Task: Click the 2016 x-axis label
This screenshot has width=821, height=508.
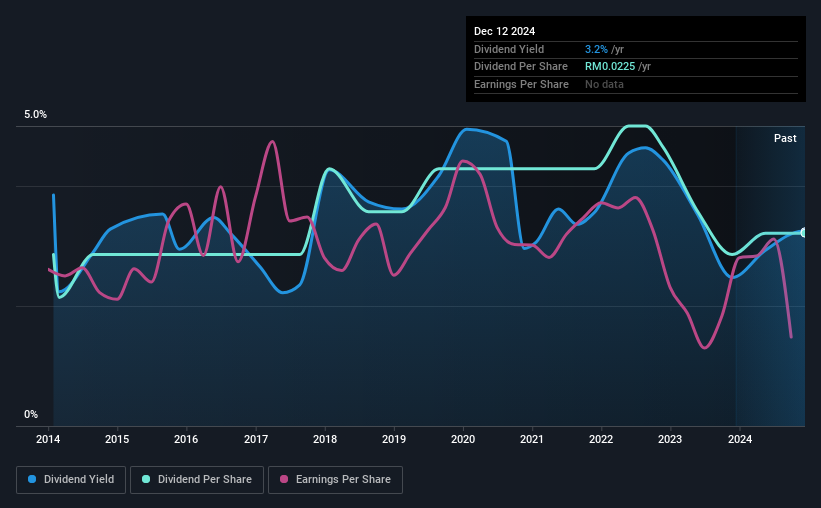Action: click(x=186, y=439)
